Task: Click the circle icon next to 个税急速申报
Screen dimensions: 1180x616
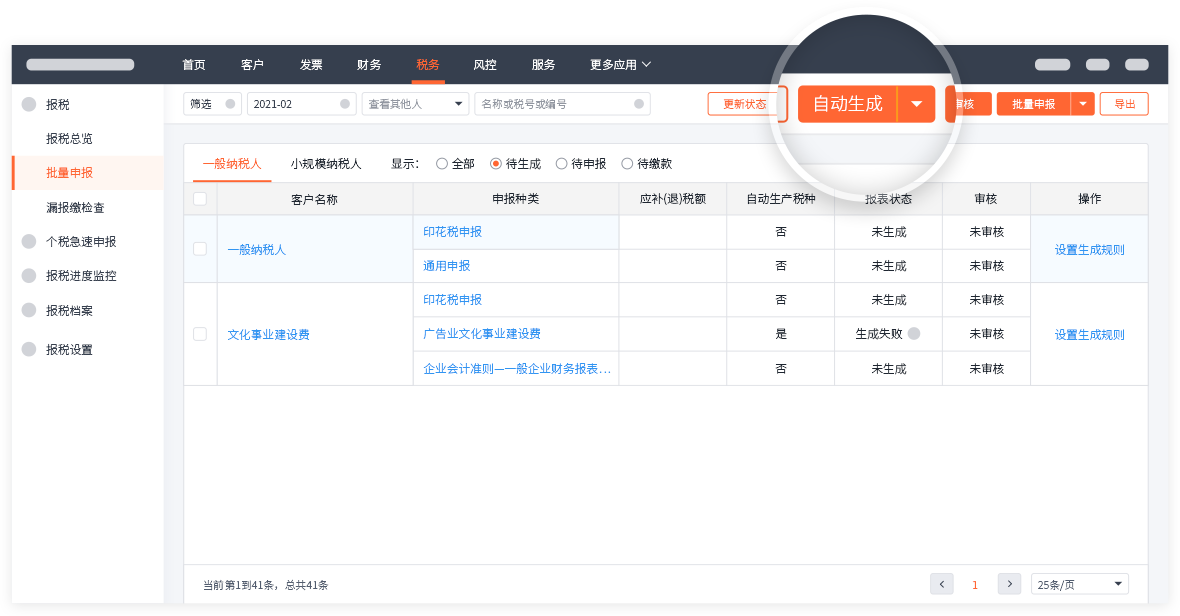Action: click(29, 241)
